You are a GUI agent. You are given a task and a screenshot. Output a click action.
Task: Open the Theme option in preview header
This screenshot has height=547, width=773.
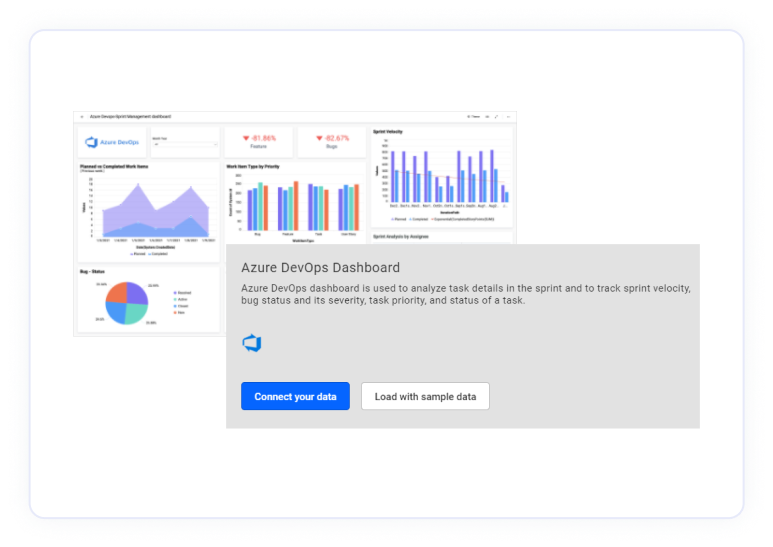[473, 117]
